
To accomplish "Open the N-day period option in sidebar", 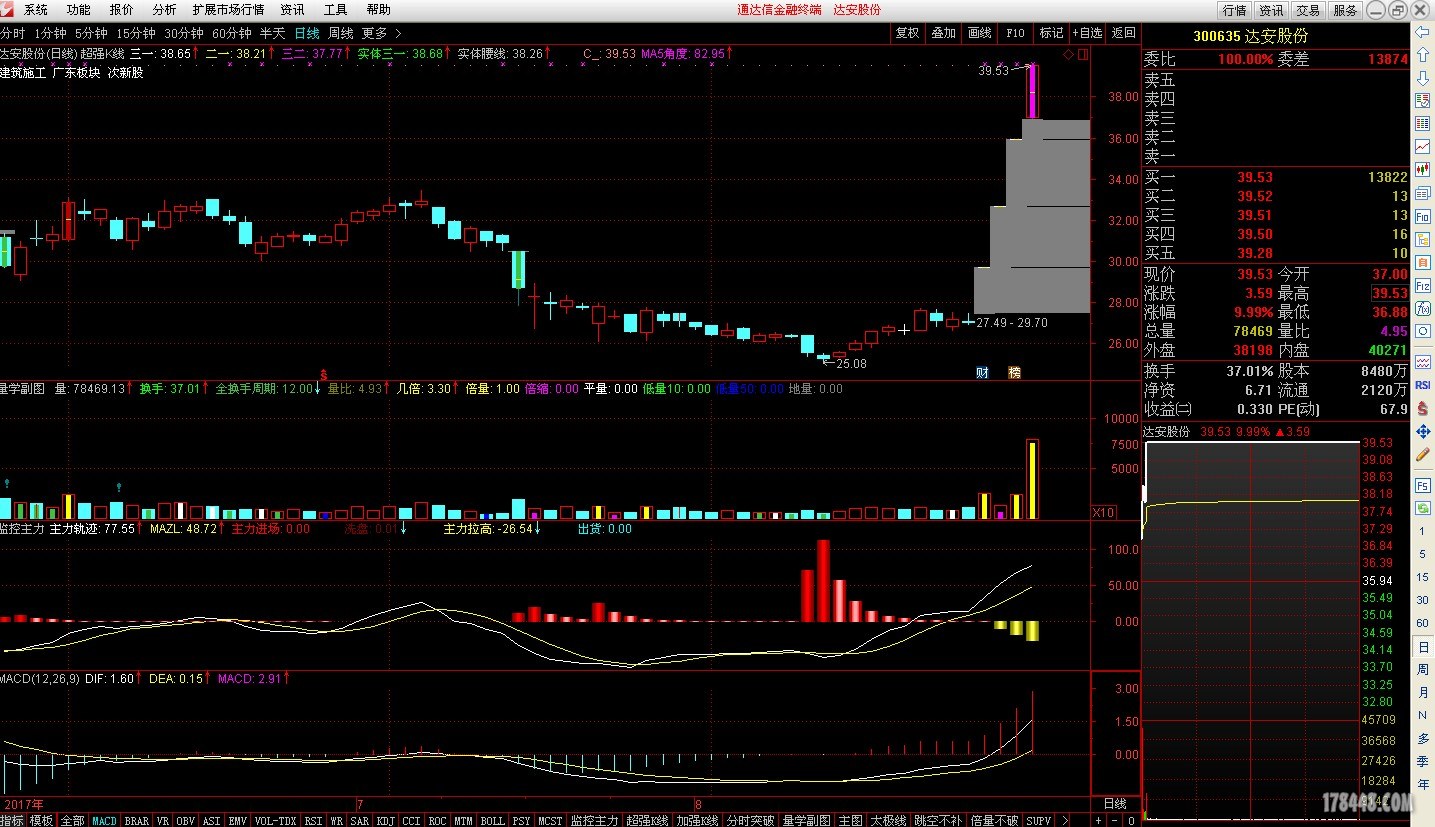I will (x=1422, y=714).
